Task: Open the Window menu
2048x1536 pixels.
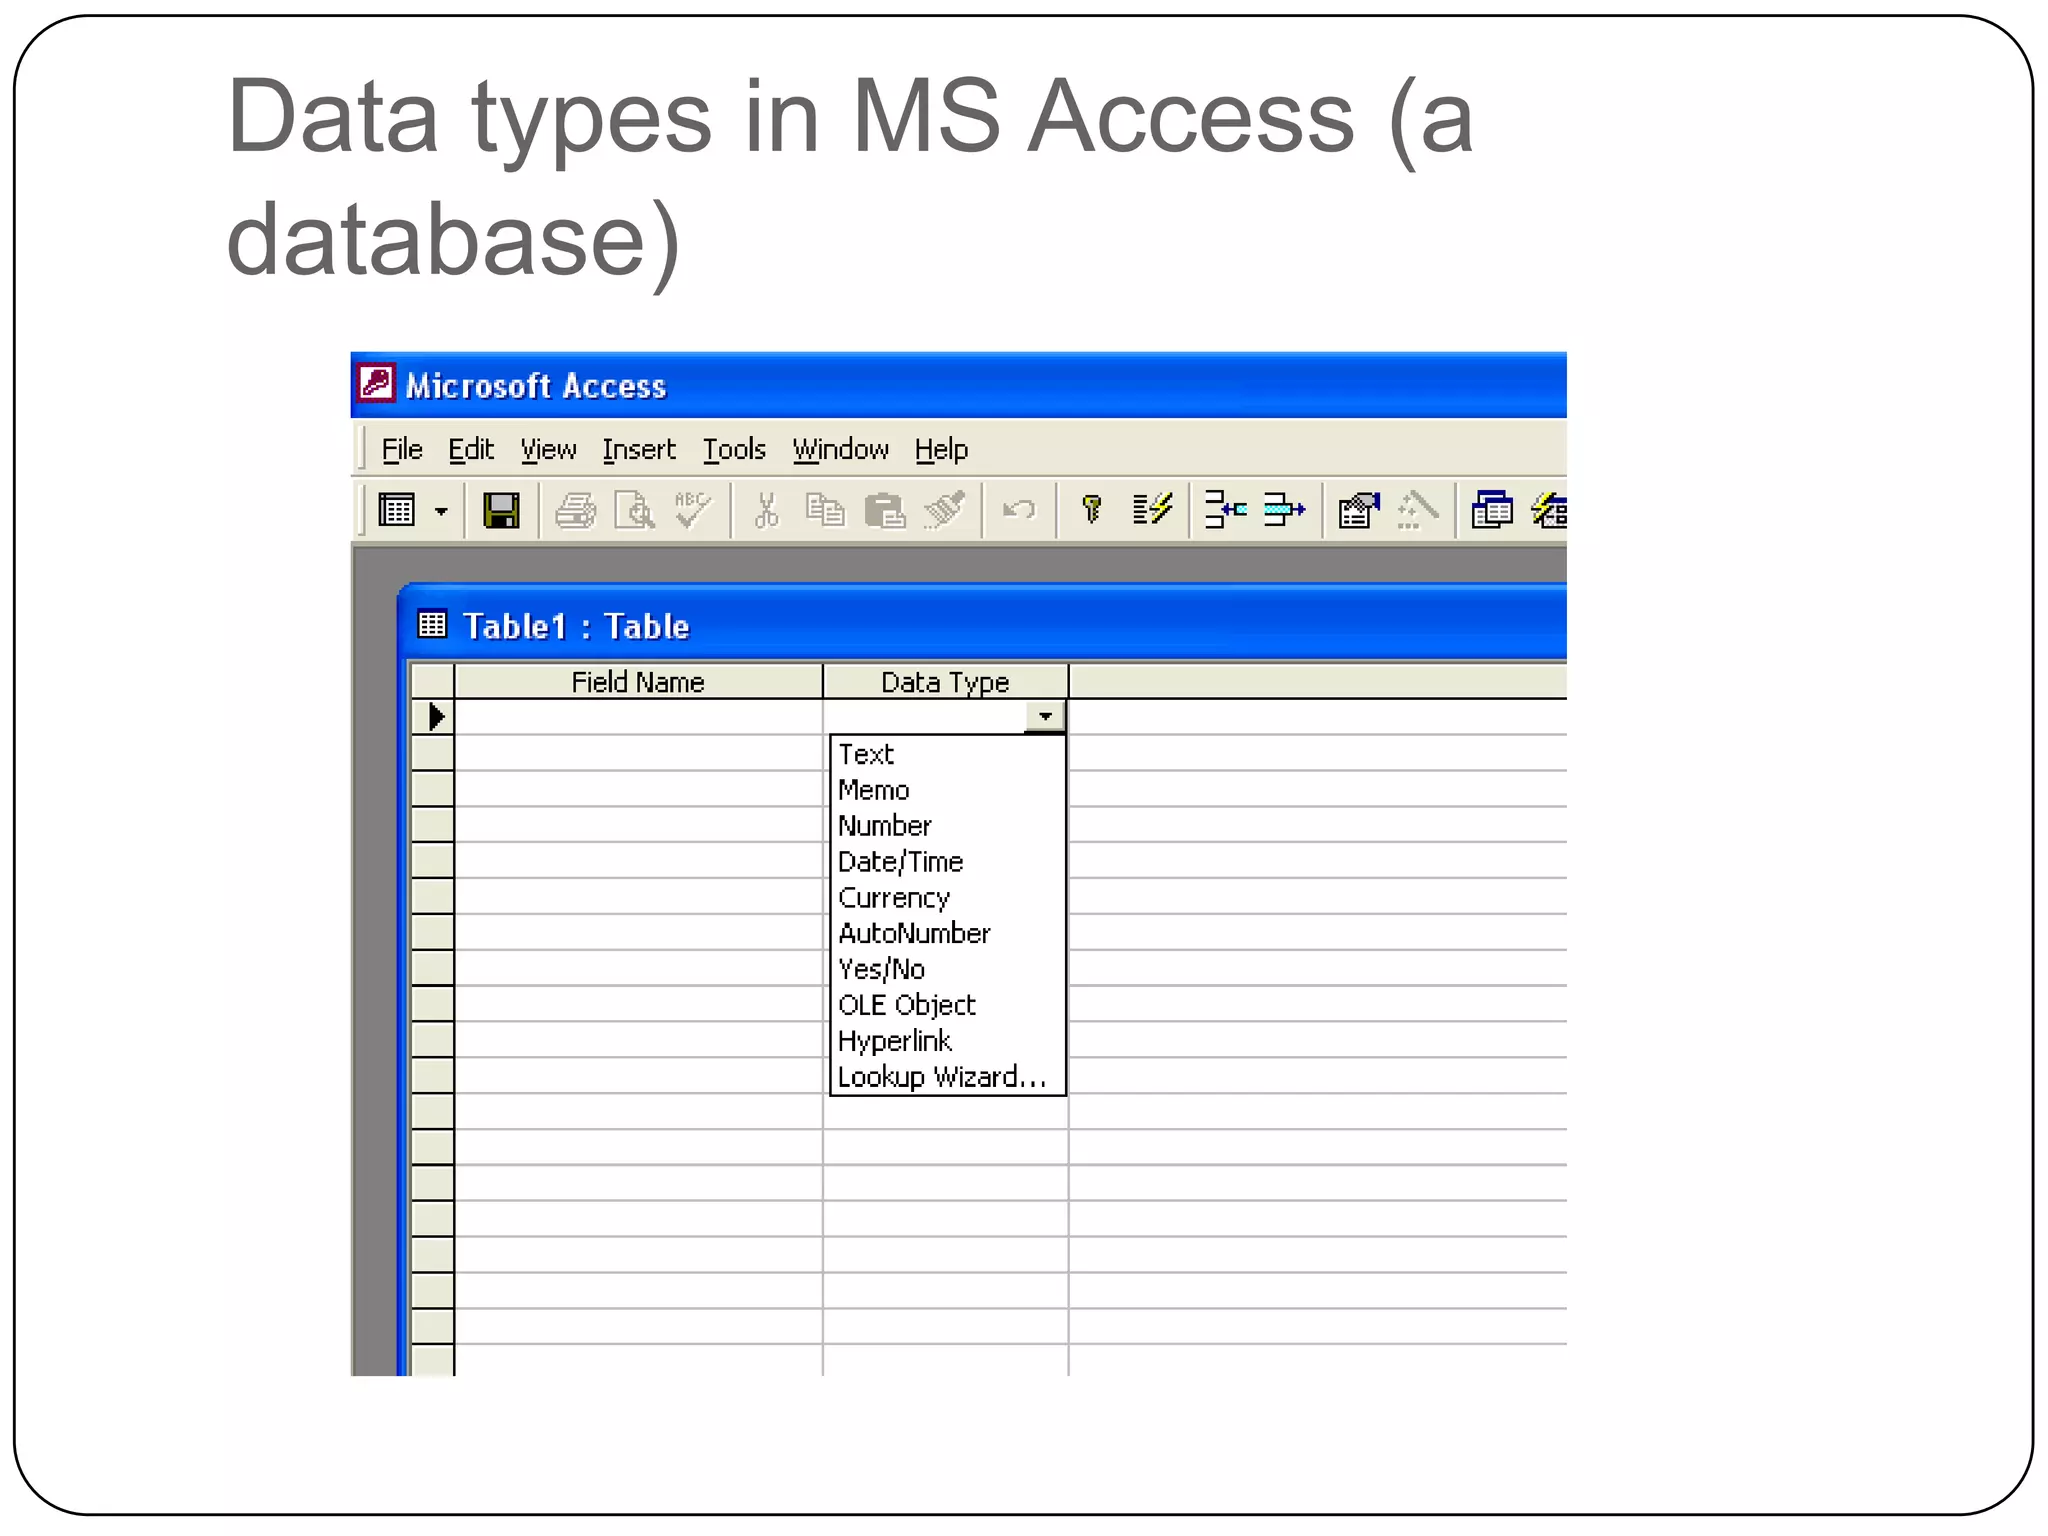Action: pyautogui.click(x=840, y=450)
